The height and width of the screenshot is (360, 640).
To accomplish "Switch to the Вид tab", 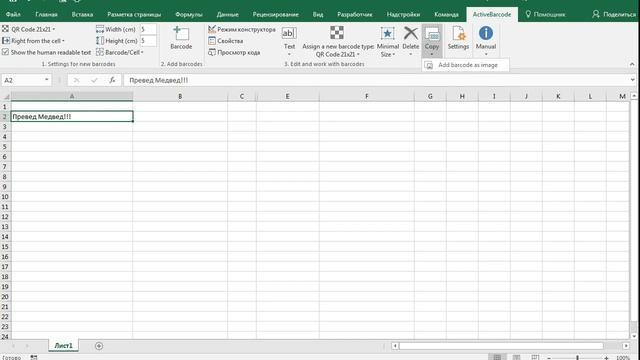I will point(318,14).
